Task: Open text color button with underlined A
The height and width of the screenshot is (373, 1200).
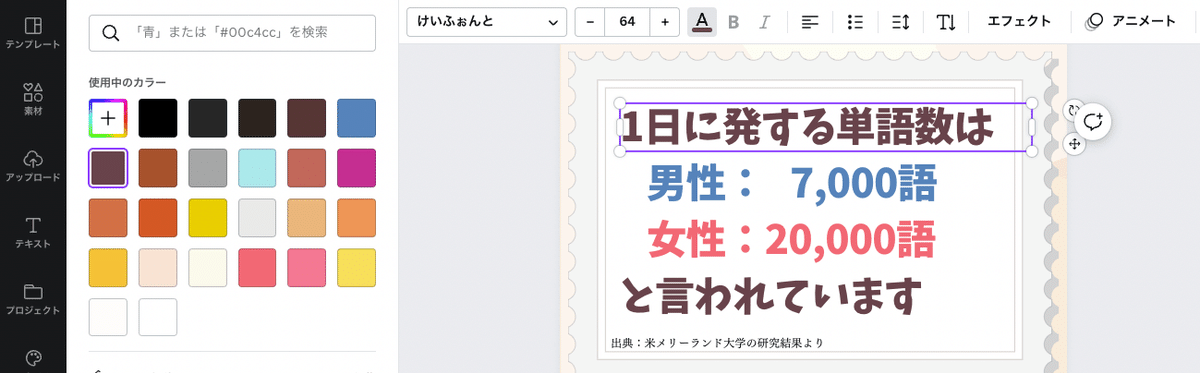Action: point(702,21)
